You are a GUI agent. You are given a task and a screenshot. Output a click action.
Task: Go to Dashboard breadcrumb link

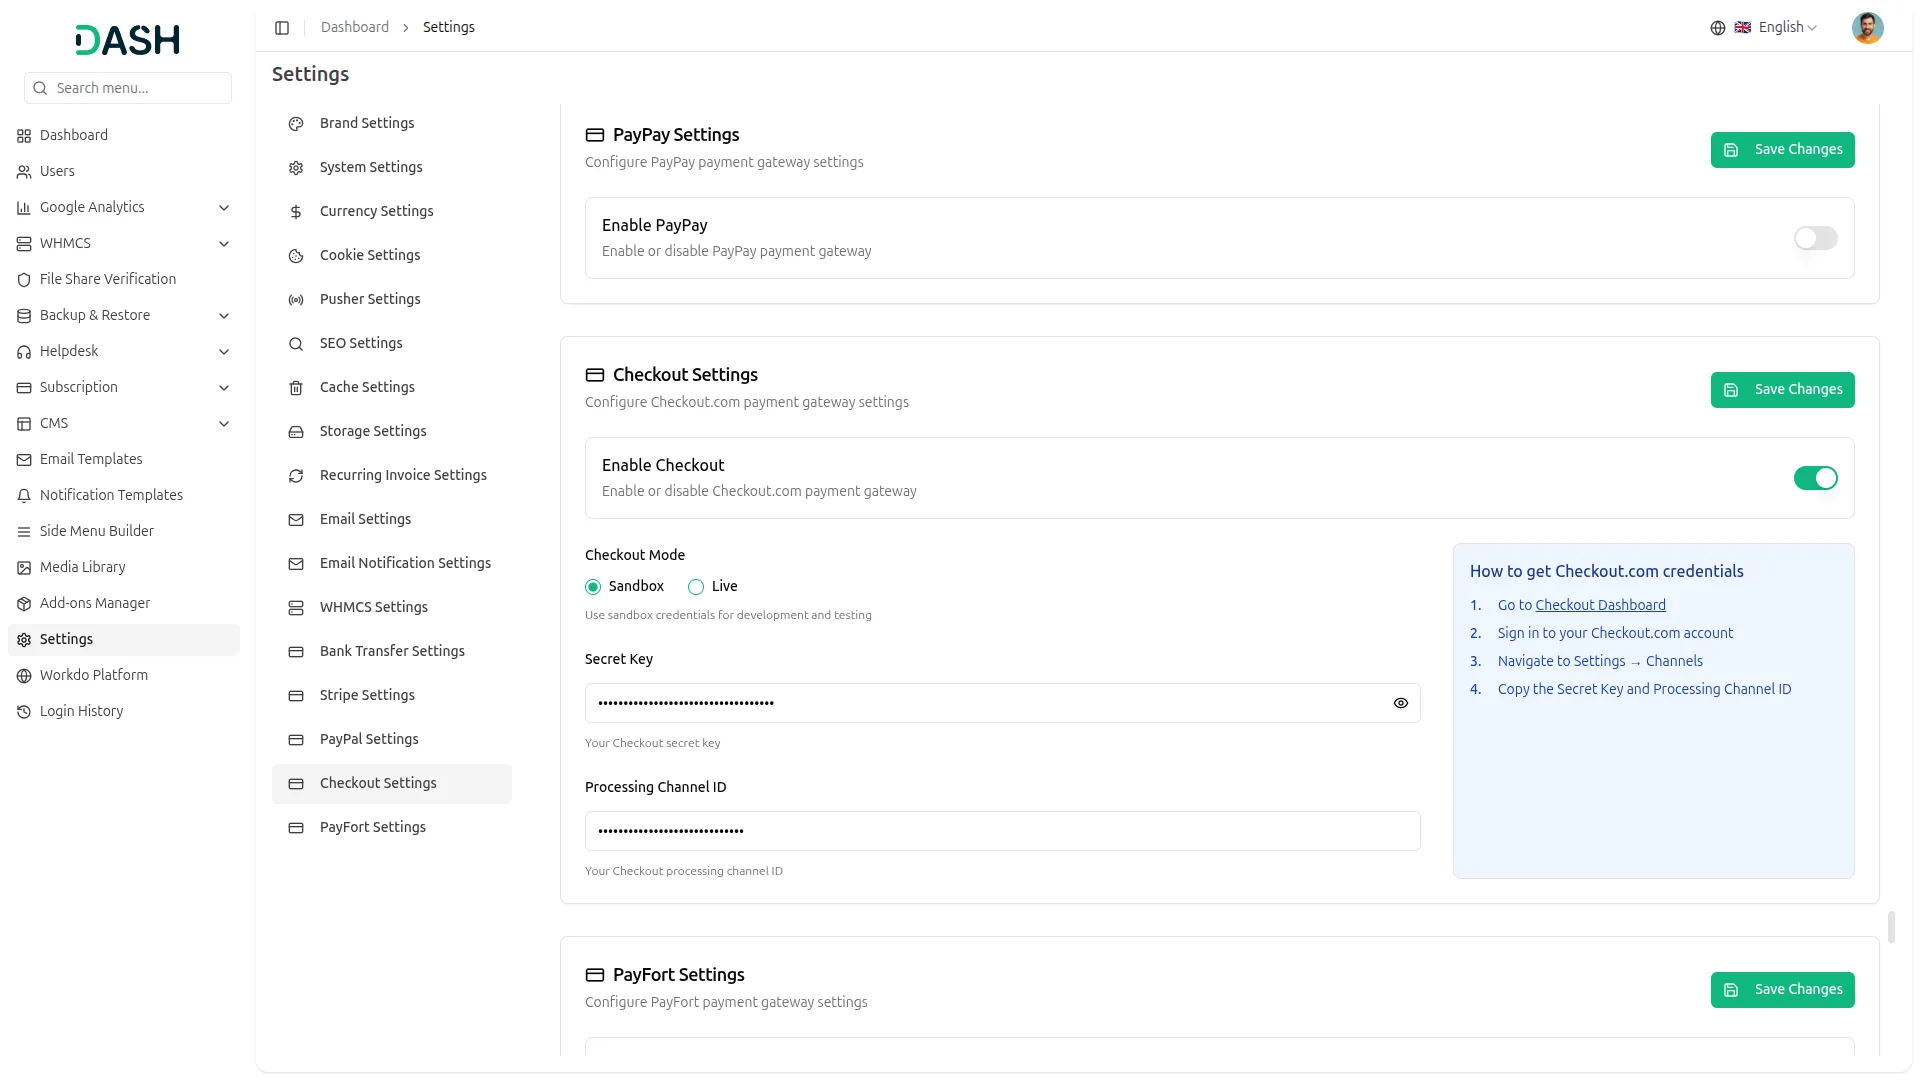click(355, 28)
